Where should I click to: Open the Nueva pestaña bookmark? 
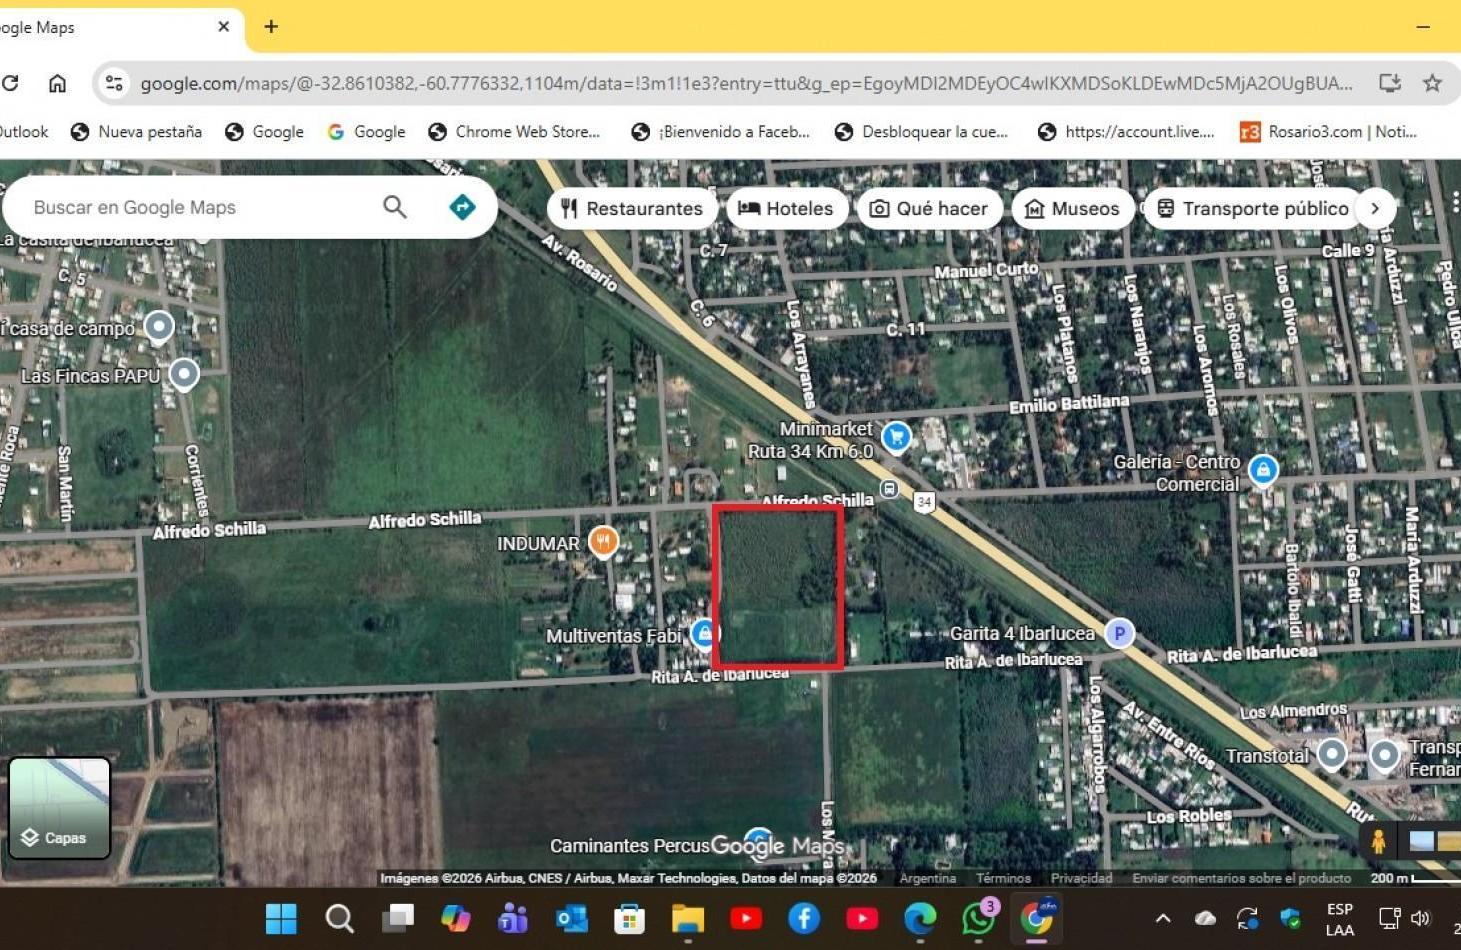(x=136, y=132)
